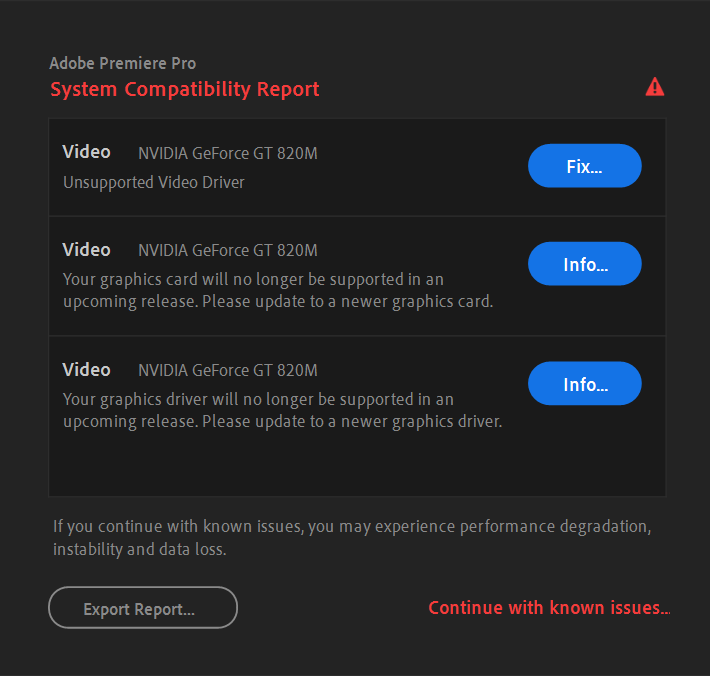Click the Video label in the graphics driver entry

point(86,370)
